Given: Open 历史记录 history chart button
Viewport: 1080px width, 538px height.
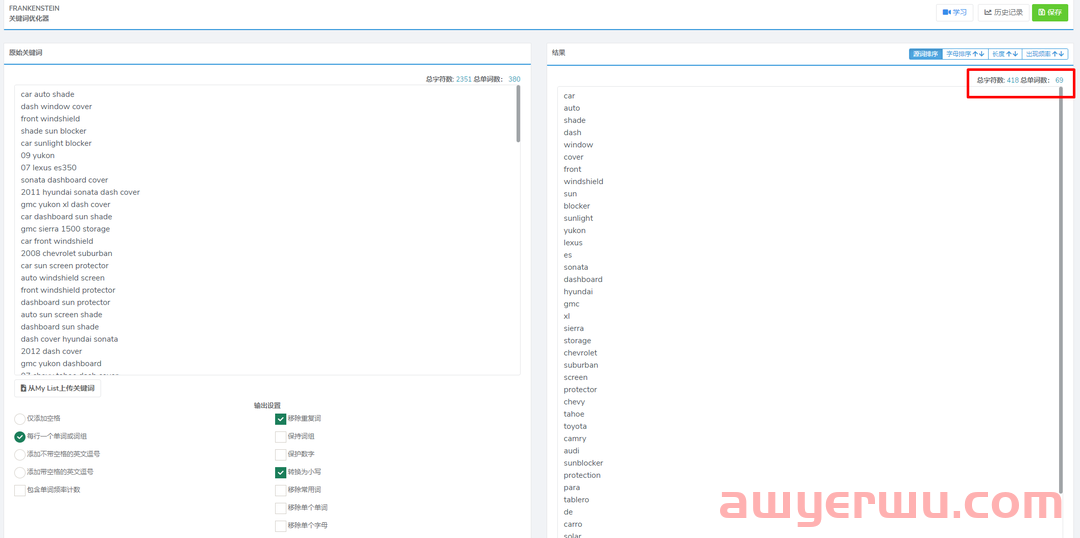Looking at the screenshot, I should coord(1002,13).
